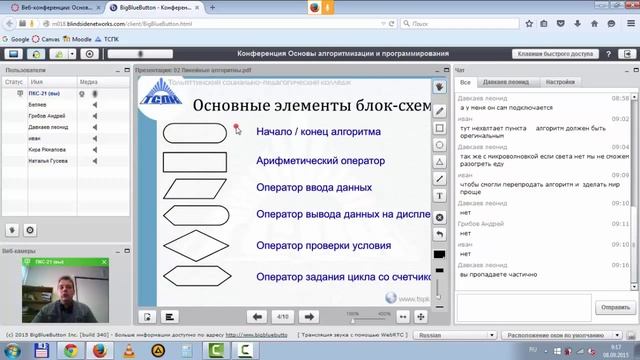Select the circle whiteboard tool
Screen dimensions: 640x360
tap(440, 145)
